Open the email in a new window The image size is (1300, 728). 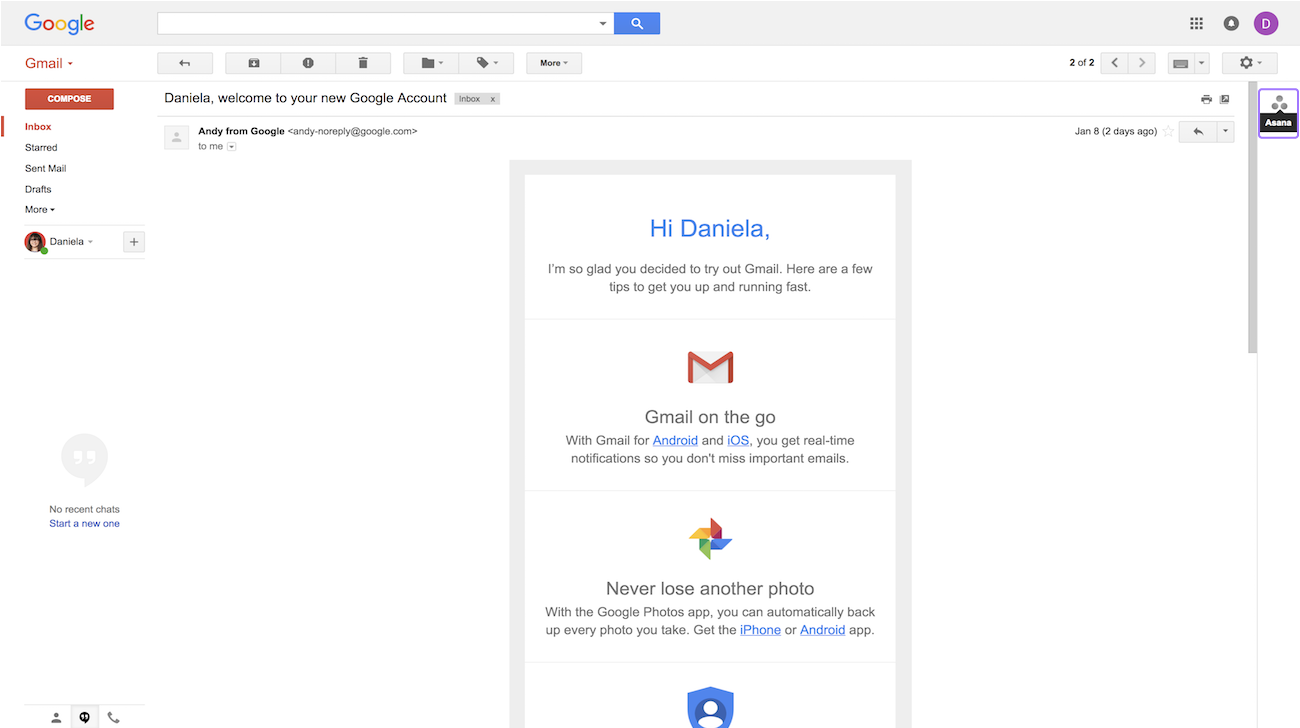click(x=1224, y=98)
